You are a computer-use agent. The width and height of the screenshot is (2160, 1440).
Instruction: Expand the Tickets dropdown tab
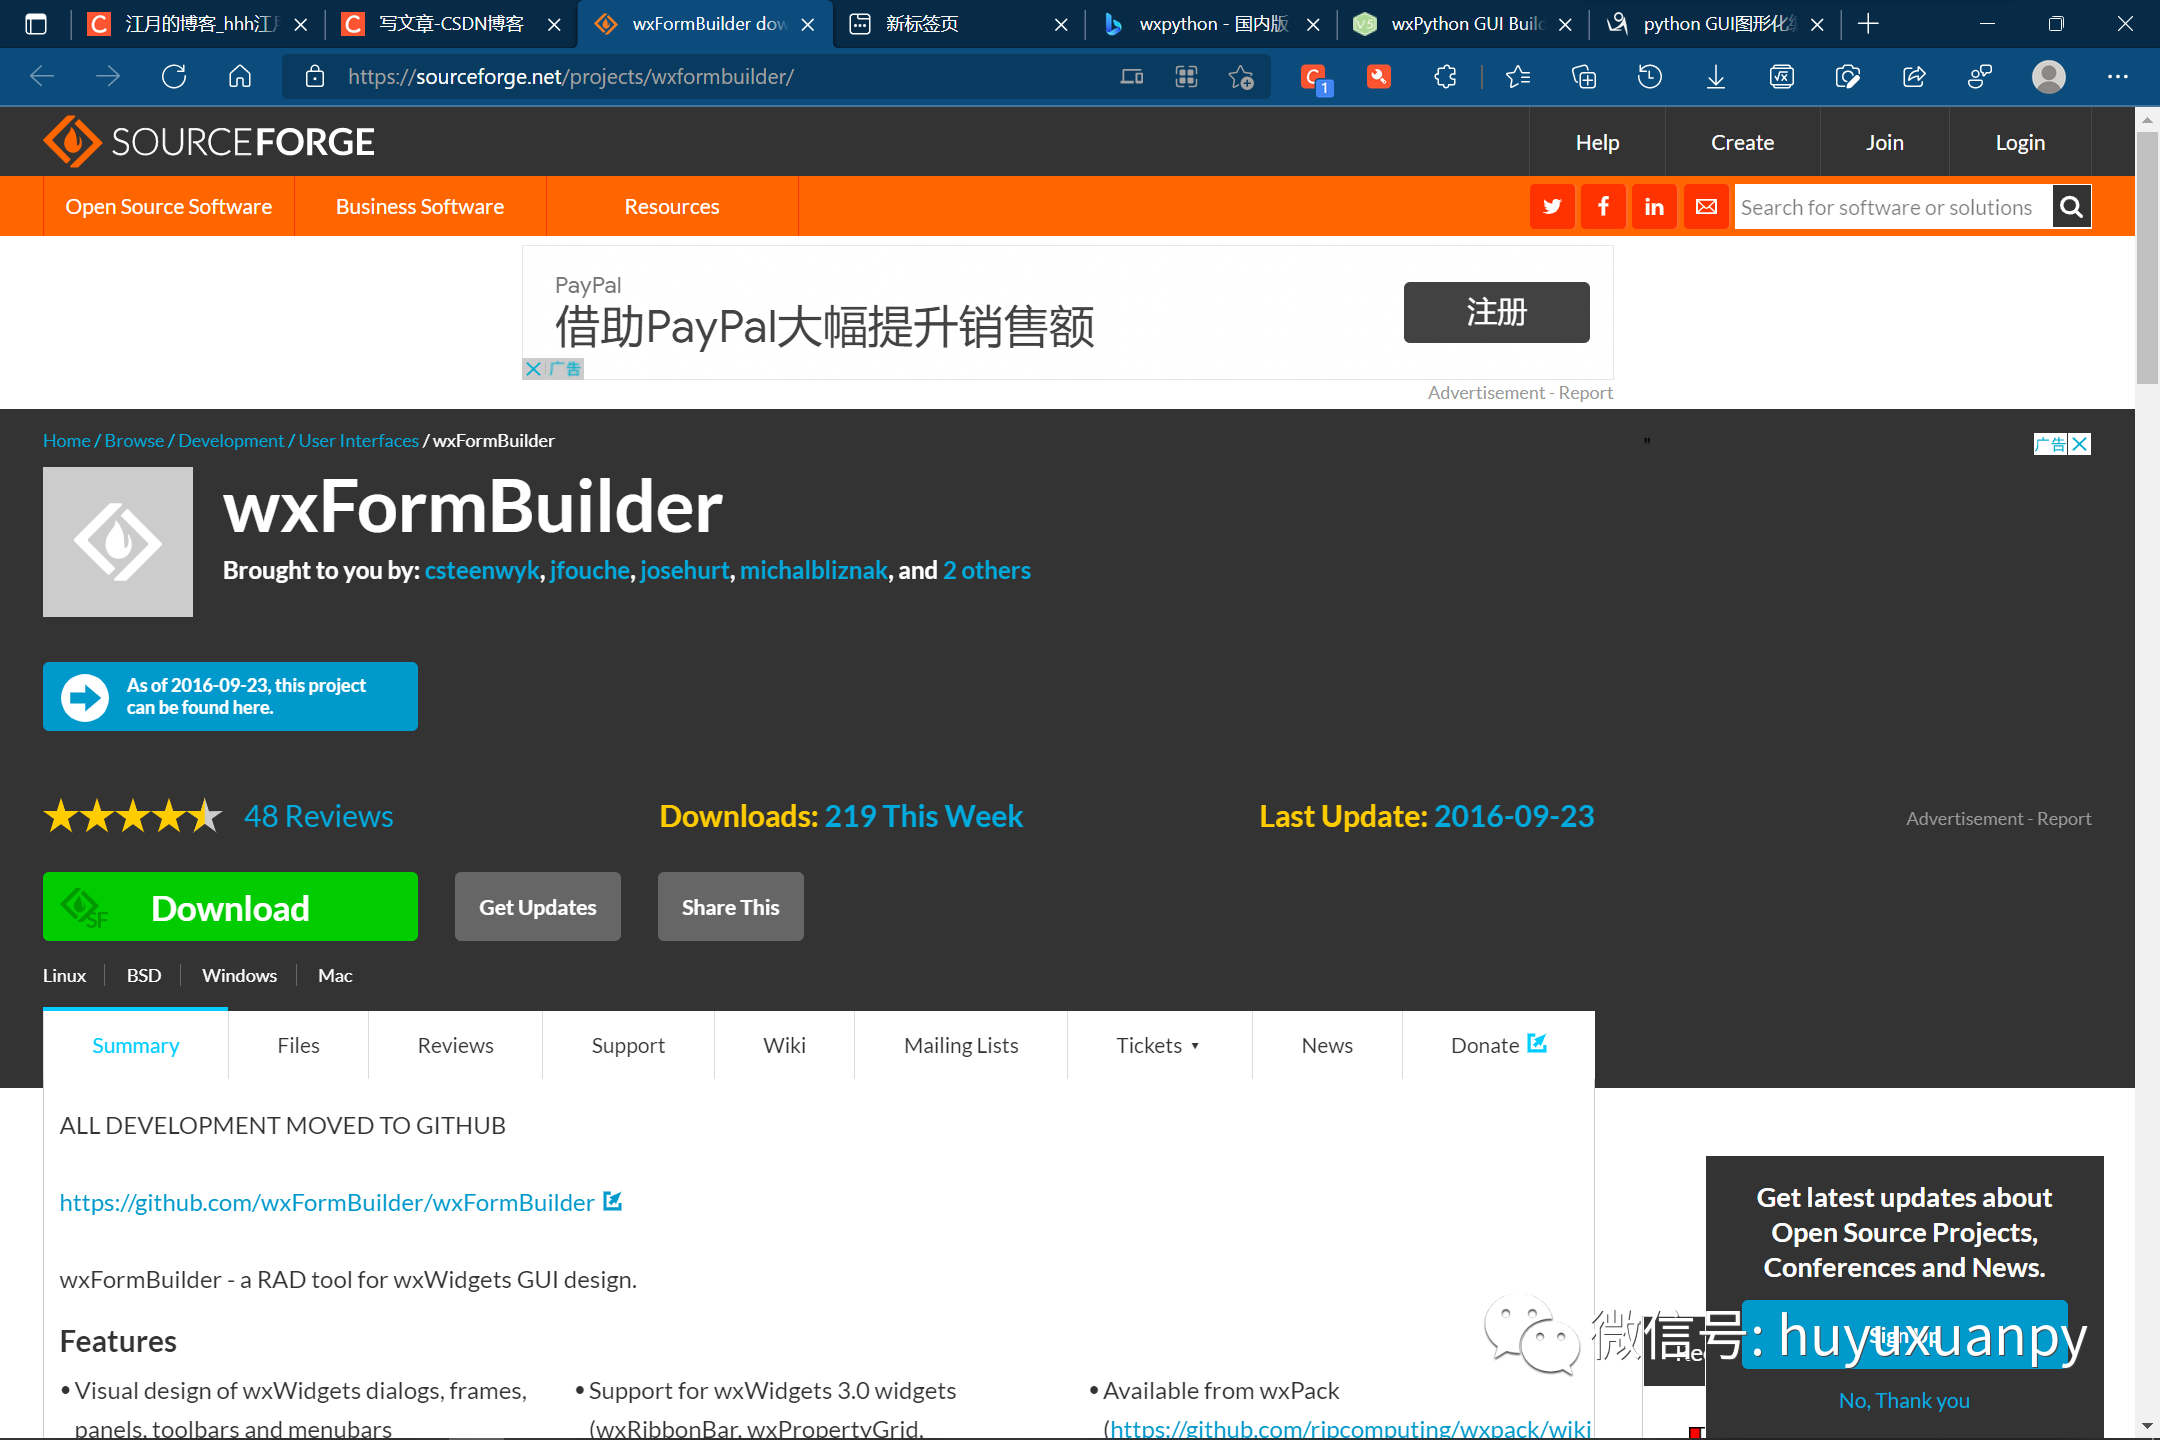[x=1158, y=1045]
